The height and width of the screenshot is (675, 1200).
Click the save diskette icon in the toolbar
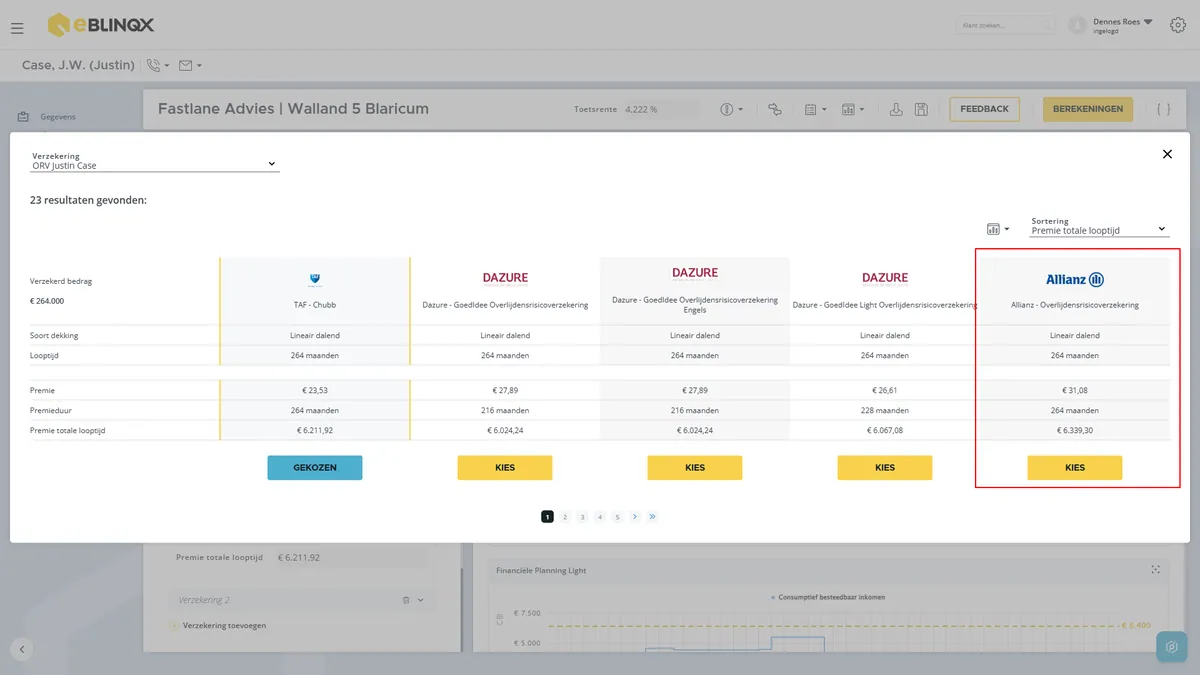point(921,109)
